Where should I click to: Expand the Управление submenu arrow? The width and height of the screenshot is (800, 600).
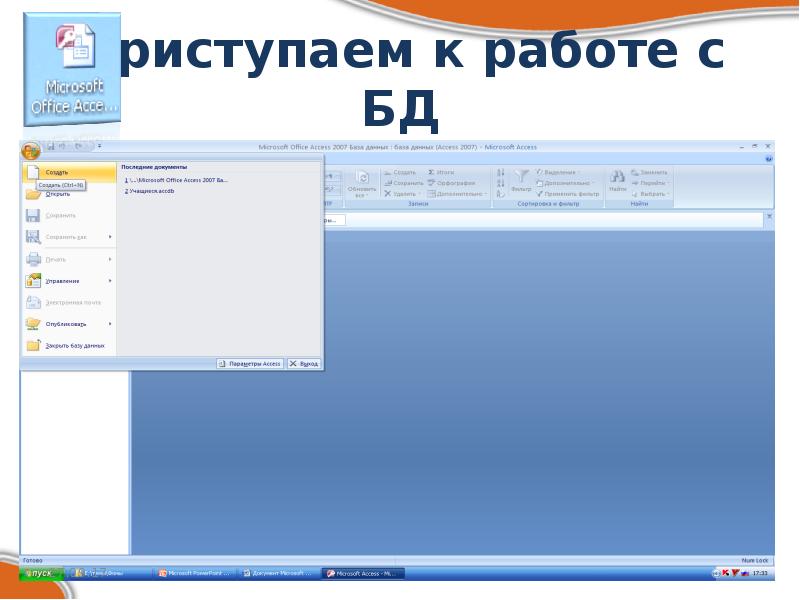point(110,281)
